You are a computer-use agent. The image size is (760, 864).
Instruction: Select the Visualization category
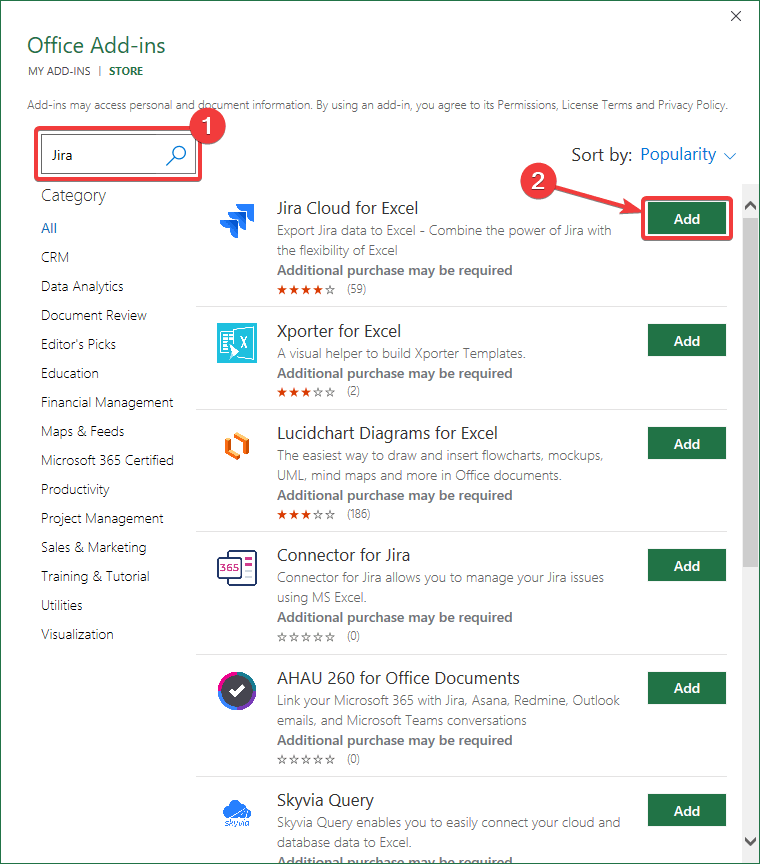tap(77, 635)
